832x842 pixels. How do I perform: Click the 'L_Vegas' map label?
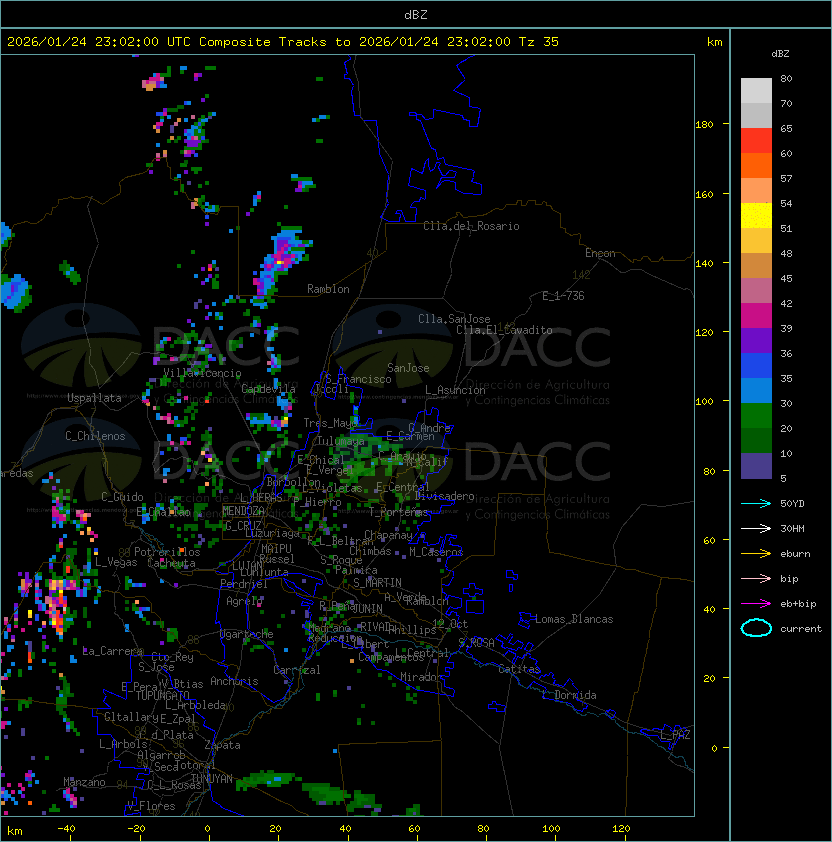tap(116, 562)
